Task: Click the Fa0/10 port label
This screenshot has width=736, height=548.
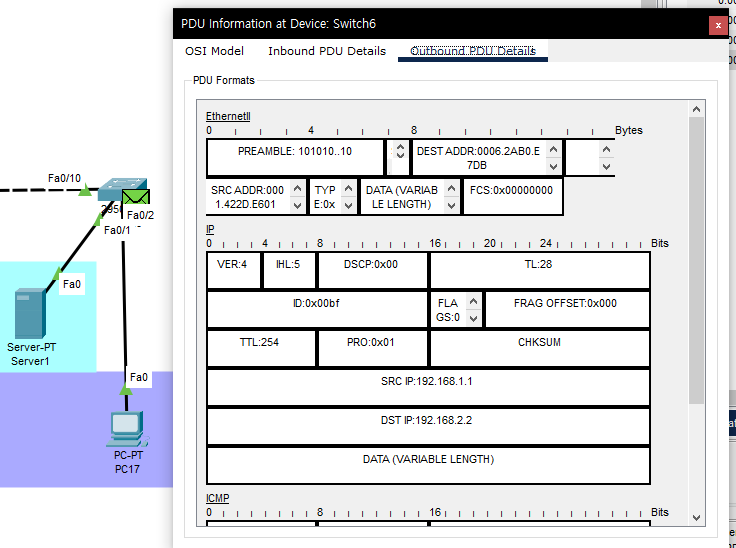Action: click(64, 178)
